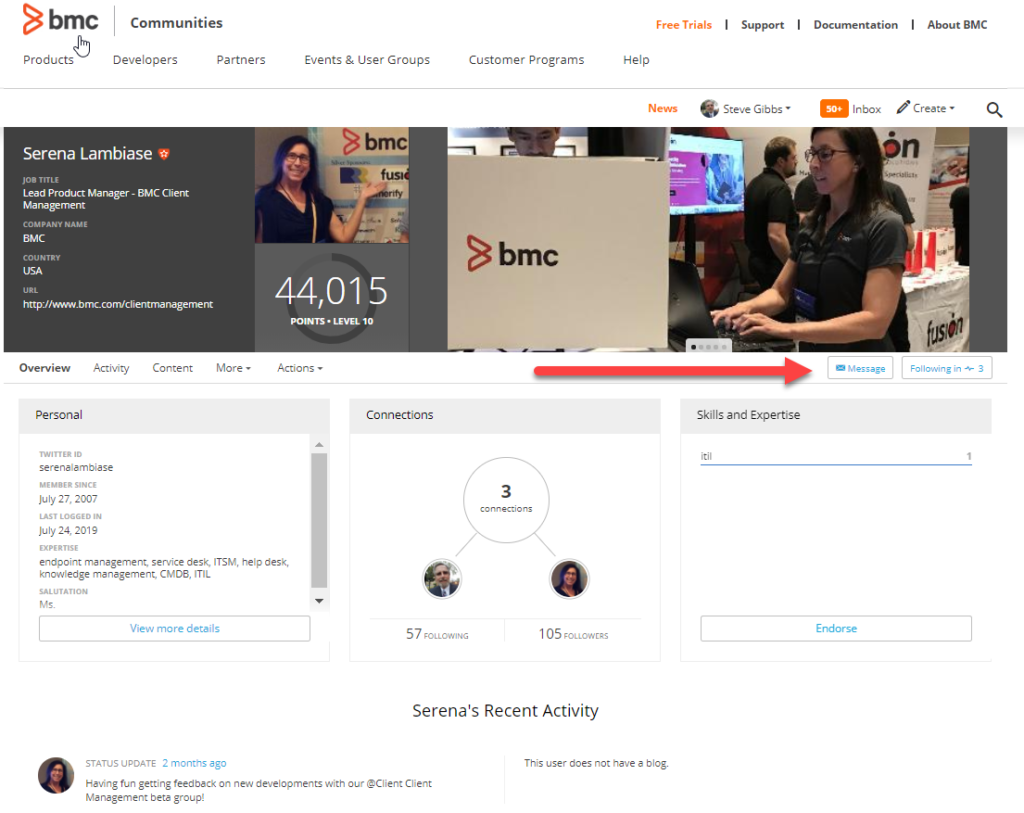Click the badge icon beside Serena Lambiase

pyautogui.click(x=165, y=154)
